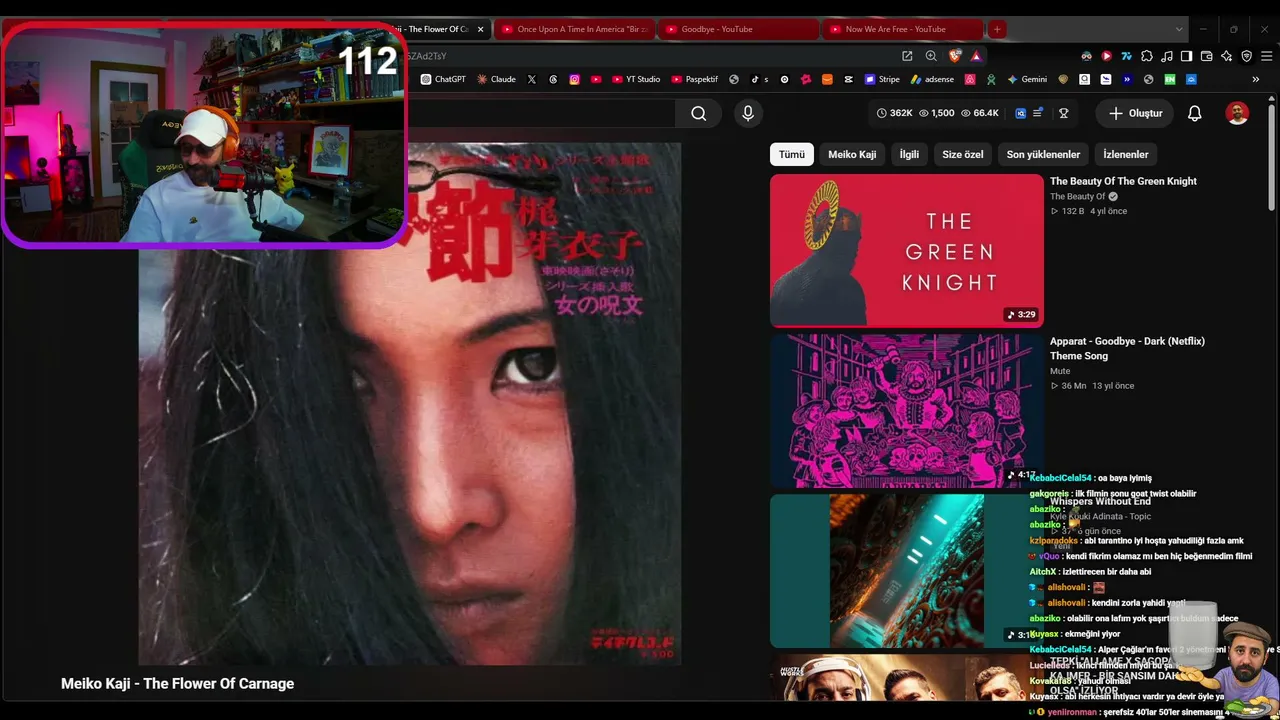Switch to Now We Are Free tab
This screenshot has width=1280, height=720.
(901, 29)
